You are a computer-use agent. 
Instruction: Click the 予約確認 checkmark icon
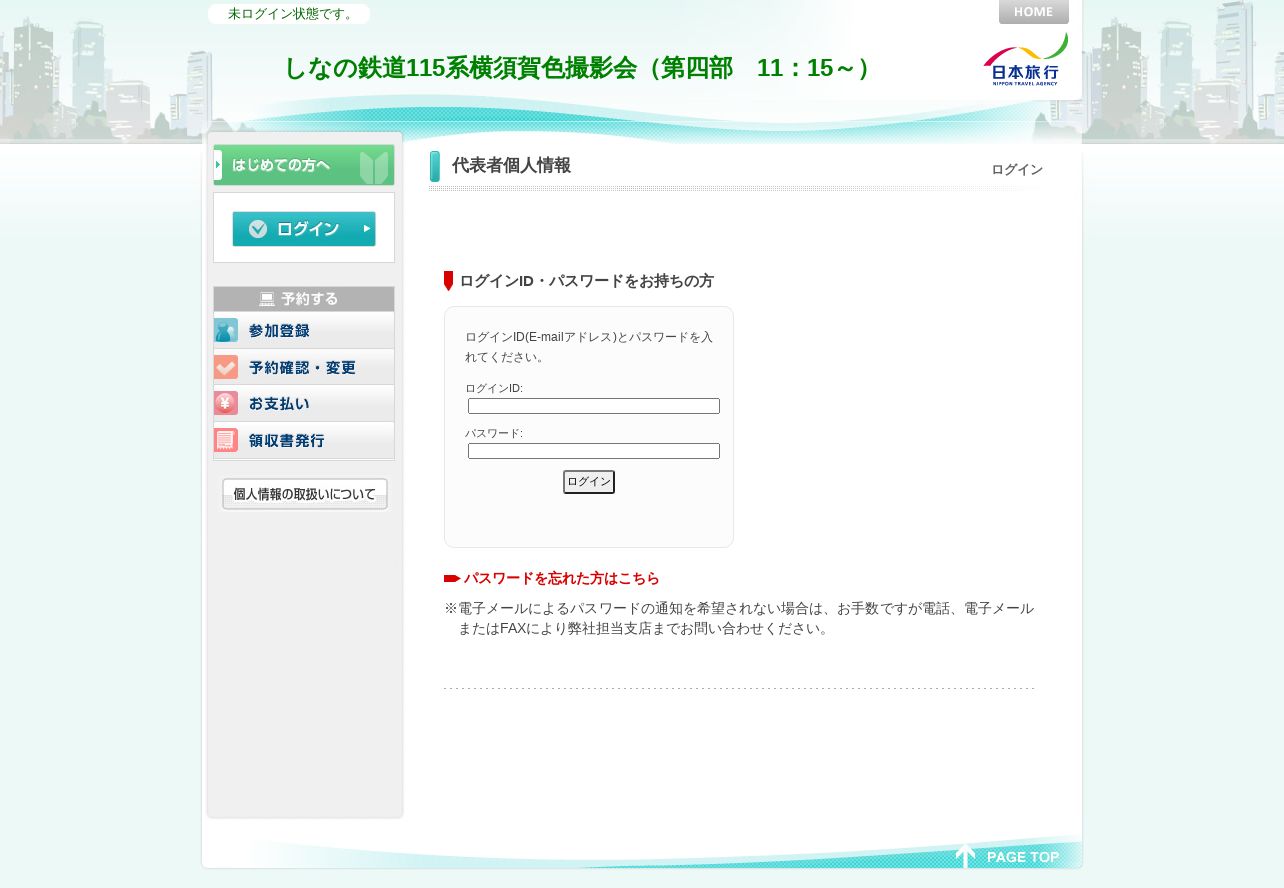[226, 367]
